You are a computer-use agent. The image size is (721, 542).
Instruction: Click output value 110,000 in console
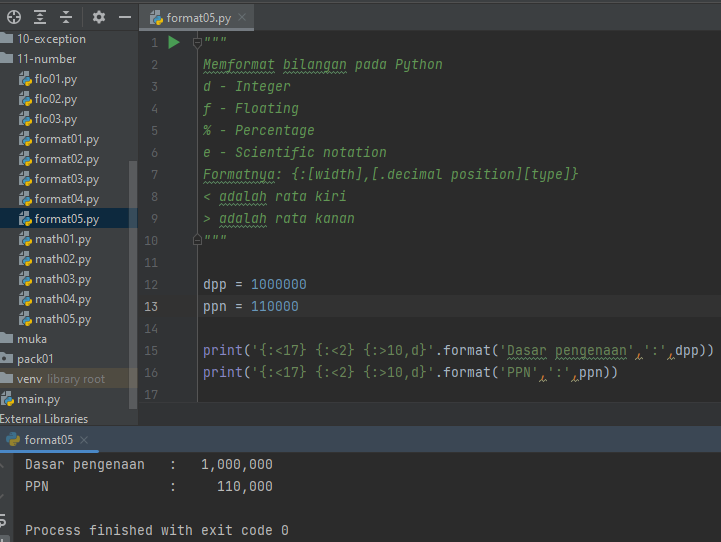pos(245,486)
